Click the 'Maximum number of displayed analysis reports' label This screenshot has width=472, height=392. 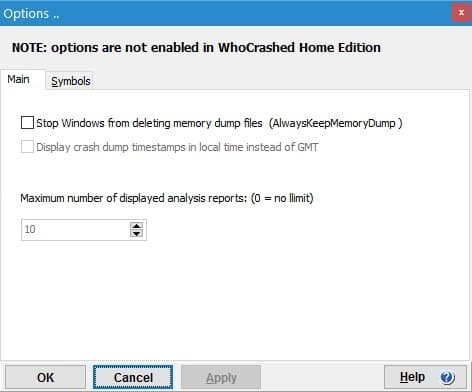[x=134, y=198]
